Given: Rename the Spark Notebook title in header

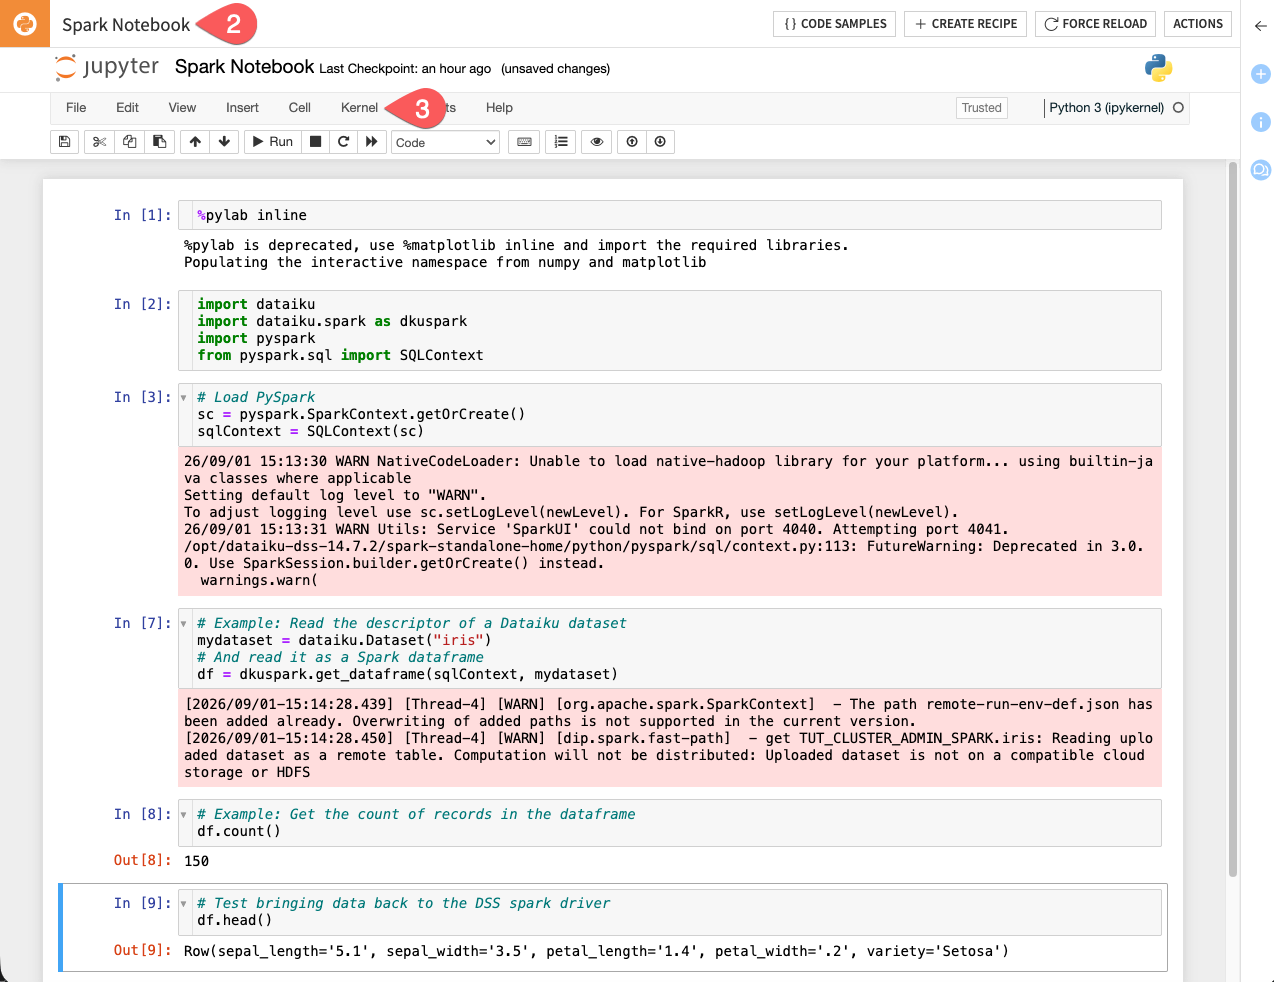Looking at the screenshot, I should [x=244, y=67].
